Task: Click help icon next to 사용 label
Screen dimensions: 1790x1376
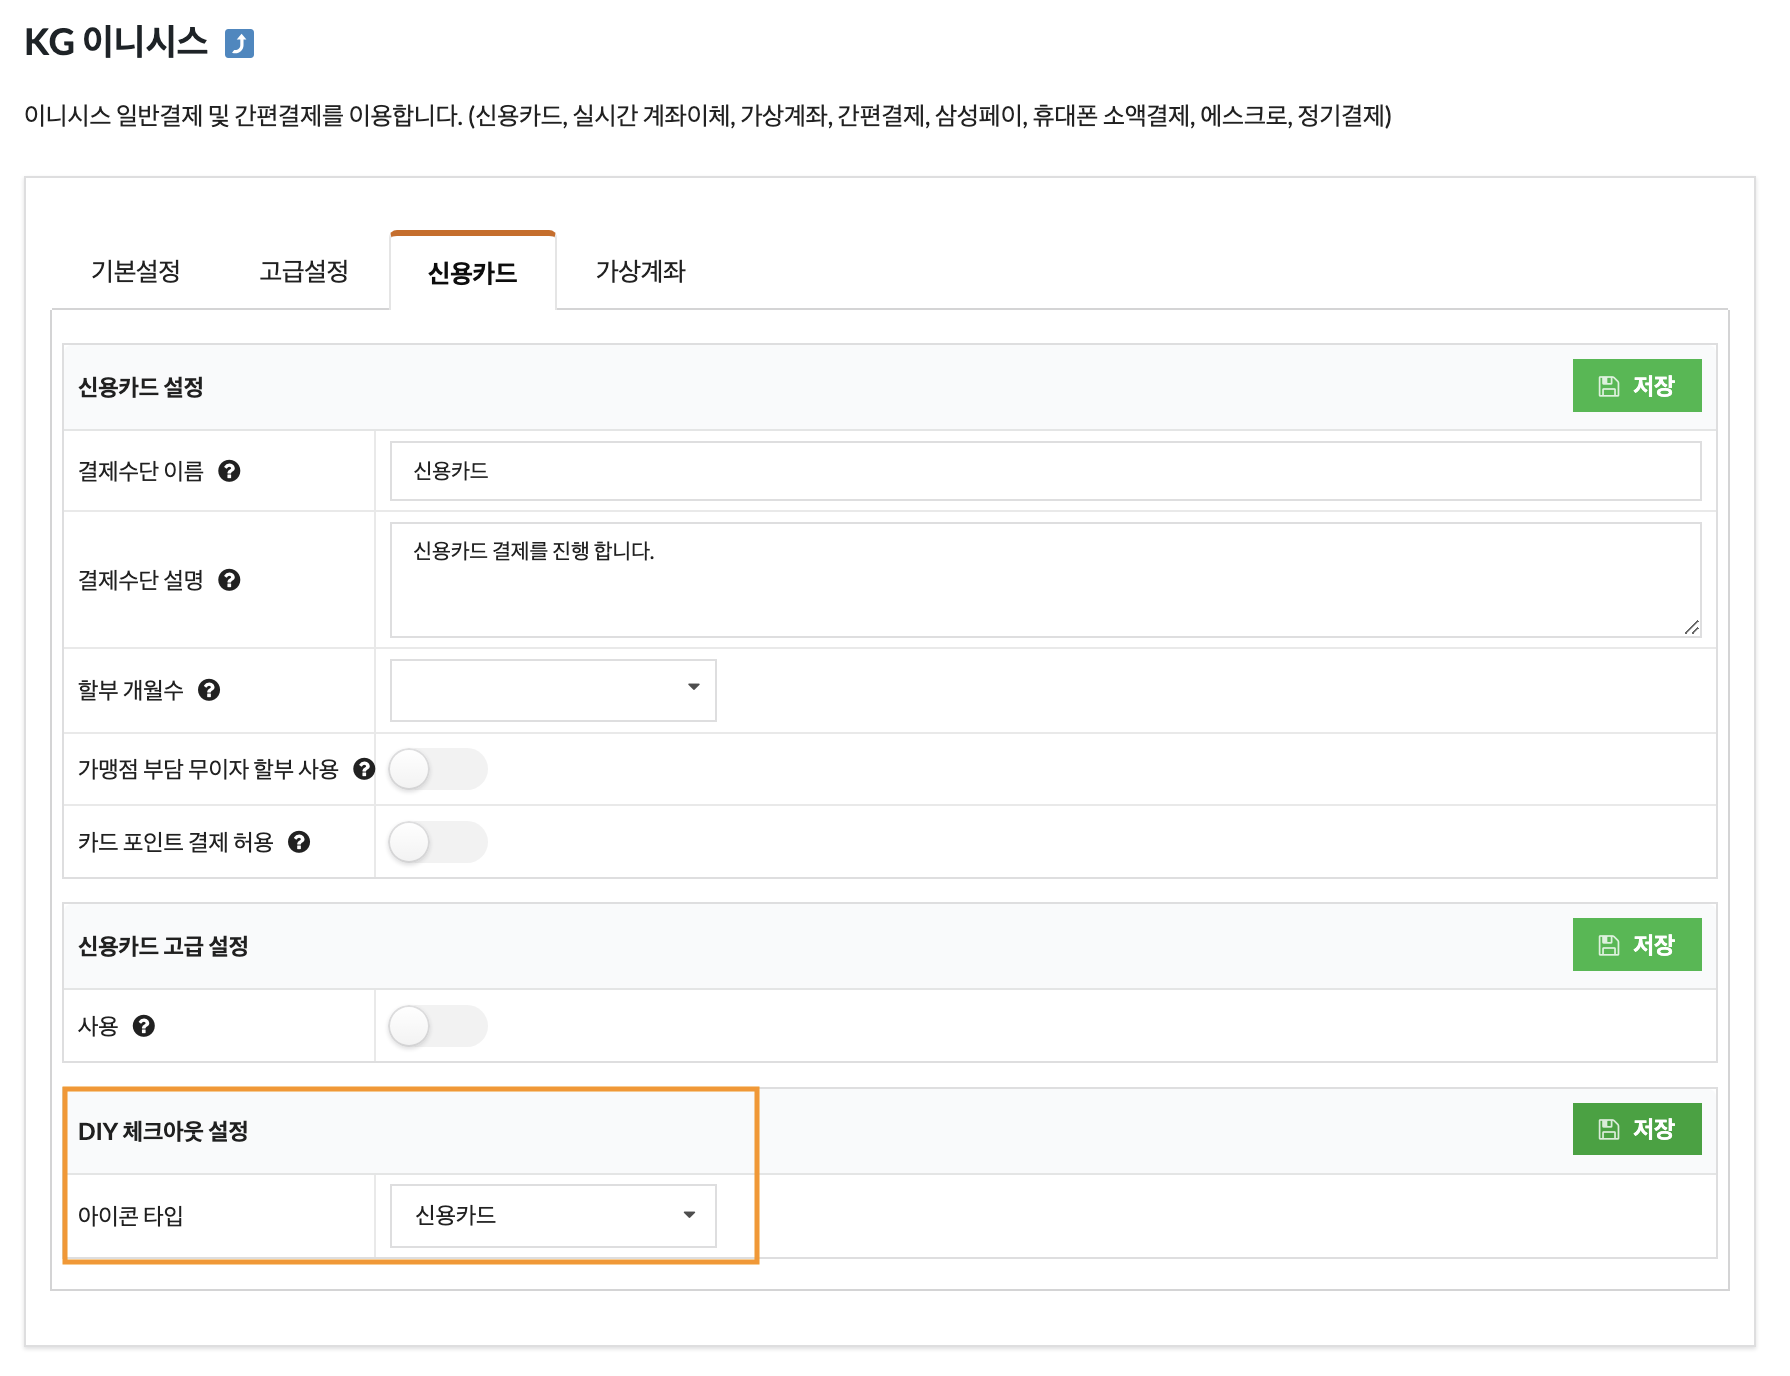Action: pyautogui.click(x=144, y=1026)
